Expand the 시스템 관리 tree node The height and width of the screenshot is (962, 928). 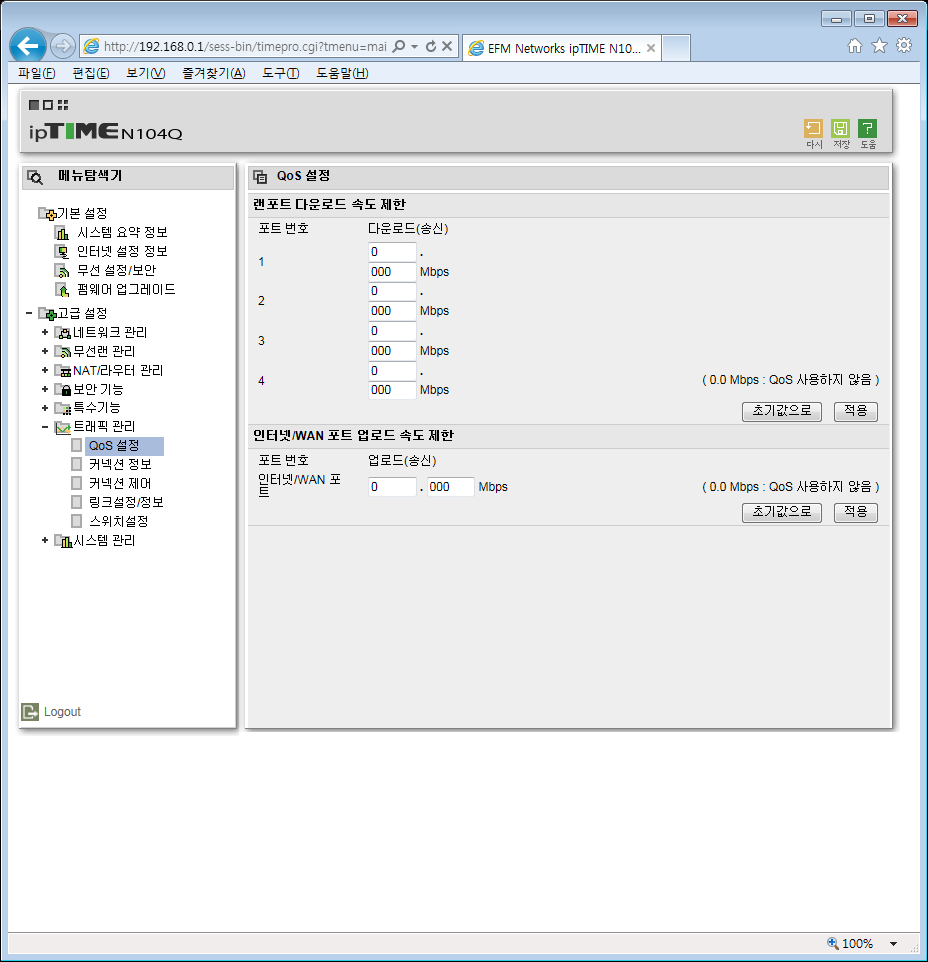(x=45, y=540)
